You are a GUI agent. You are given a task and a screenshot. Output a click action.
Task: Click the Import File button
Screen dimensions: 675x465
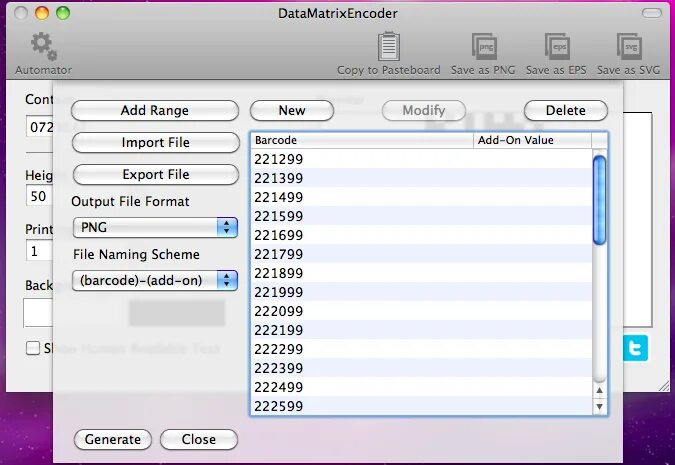pyautogui.click(x=155, y=143)
